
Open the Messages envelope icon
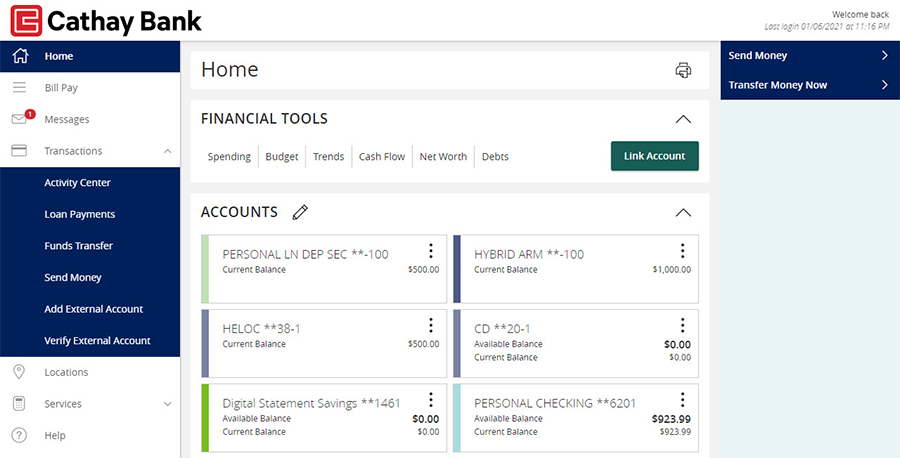[19, 119]
